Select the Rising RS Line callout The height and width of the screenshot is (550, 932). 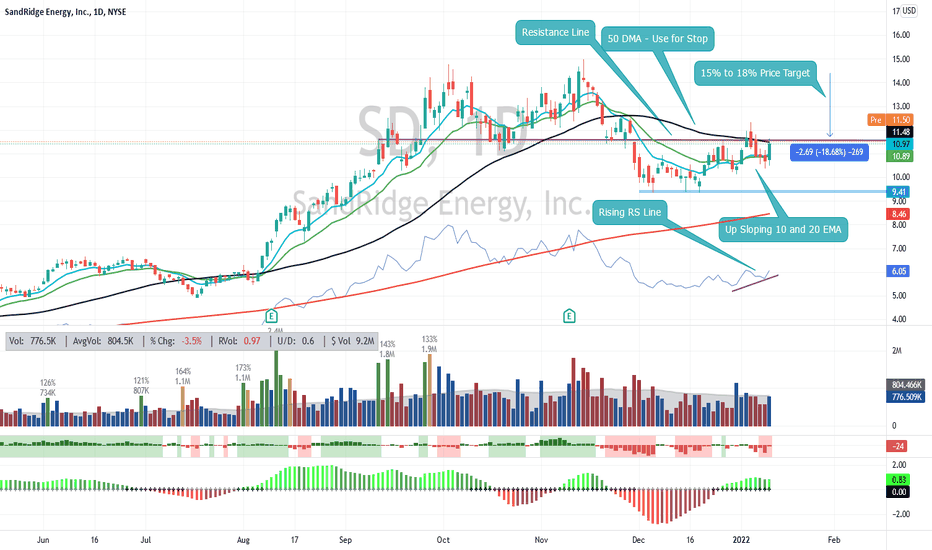point(629,212)
